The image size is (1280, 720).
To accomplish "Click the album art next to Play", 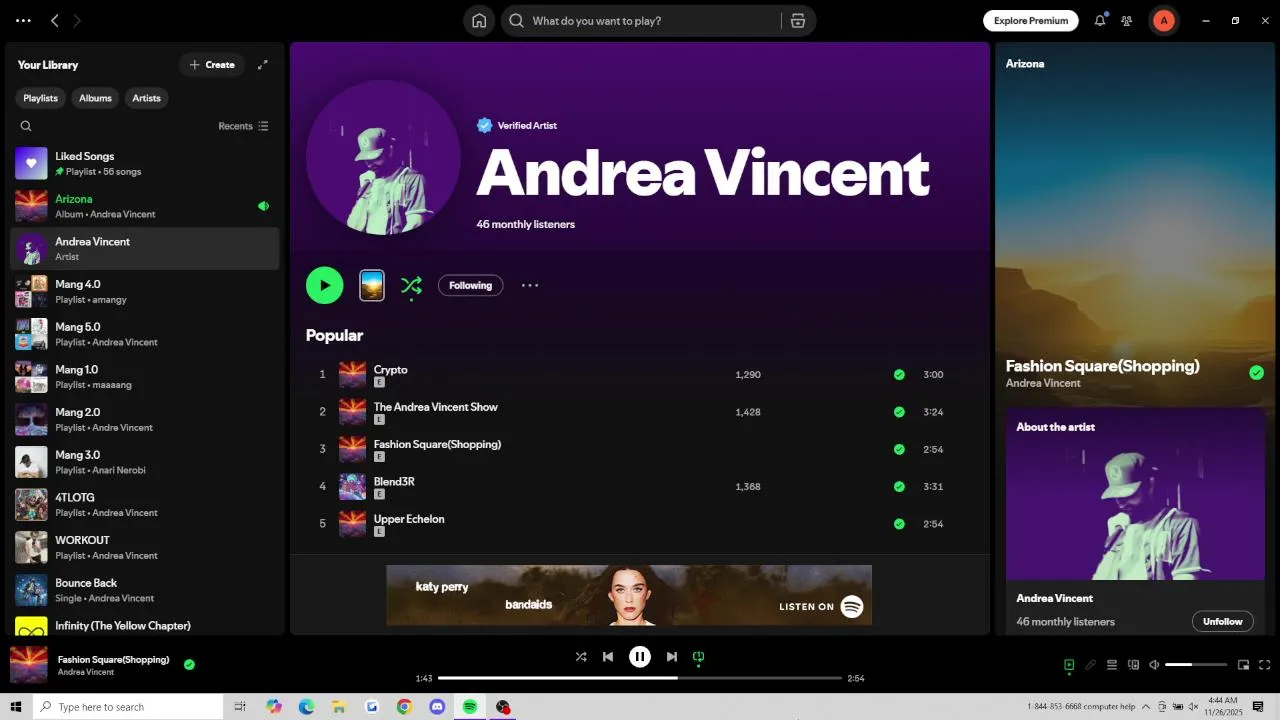I will pyautogui.click(x=371, y=285).
